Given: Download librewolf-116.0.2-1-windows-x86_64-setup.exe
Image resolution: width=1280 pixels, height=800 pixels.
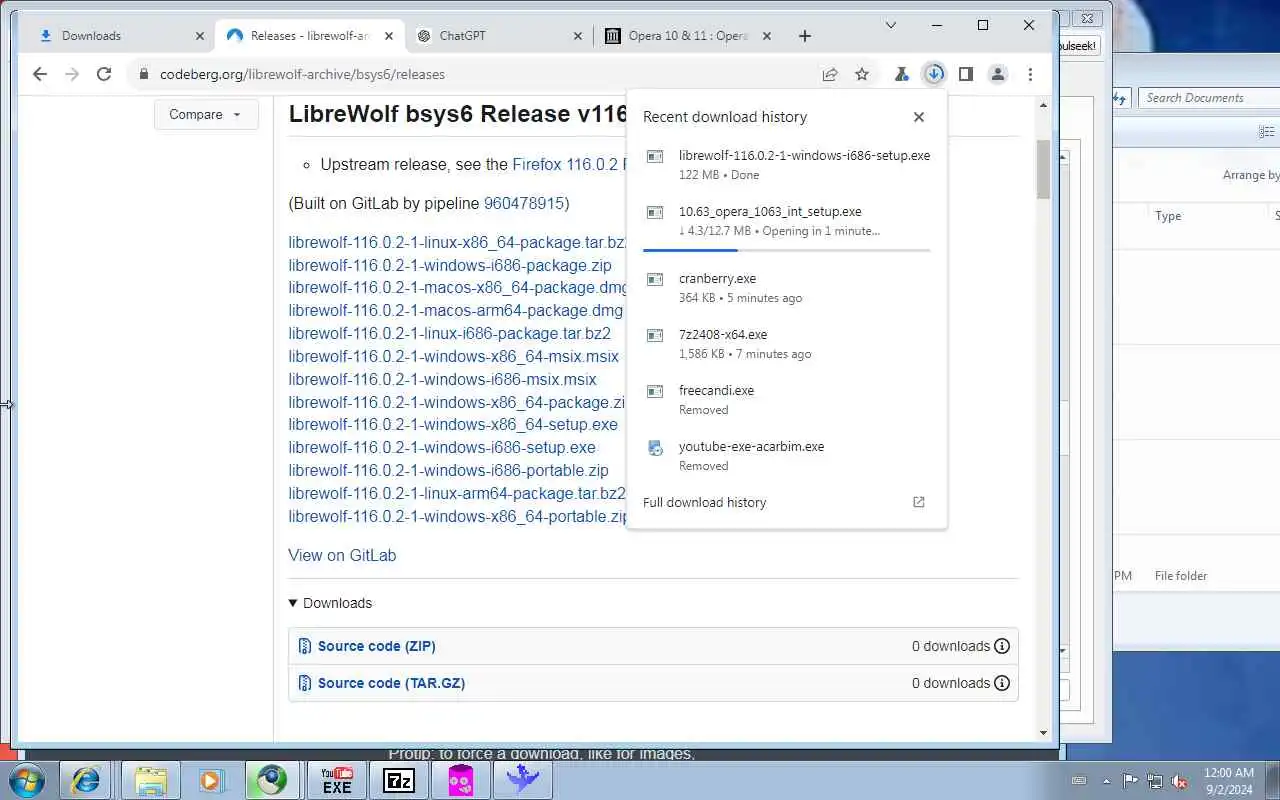Looking at the screenshot, I should pos(453,425).
